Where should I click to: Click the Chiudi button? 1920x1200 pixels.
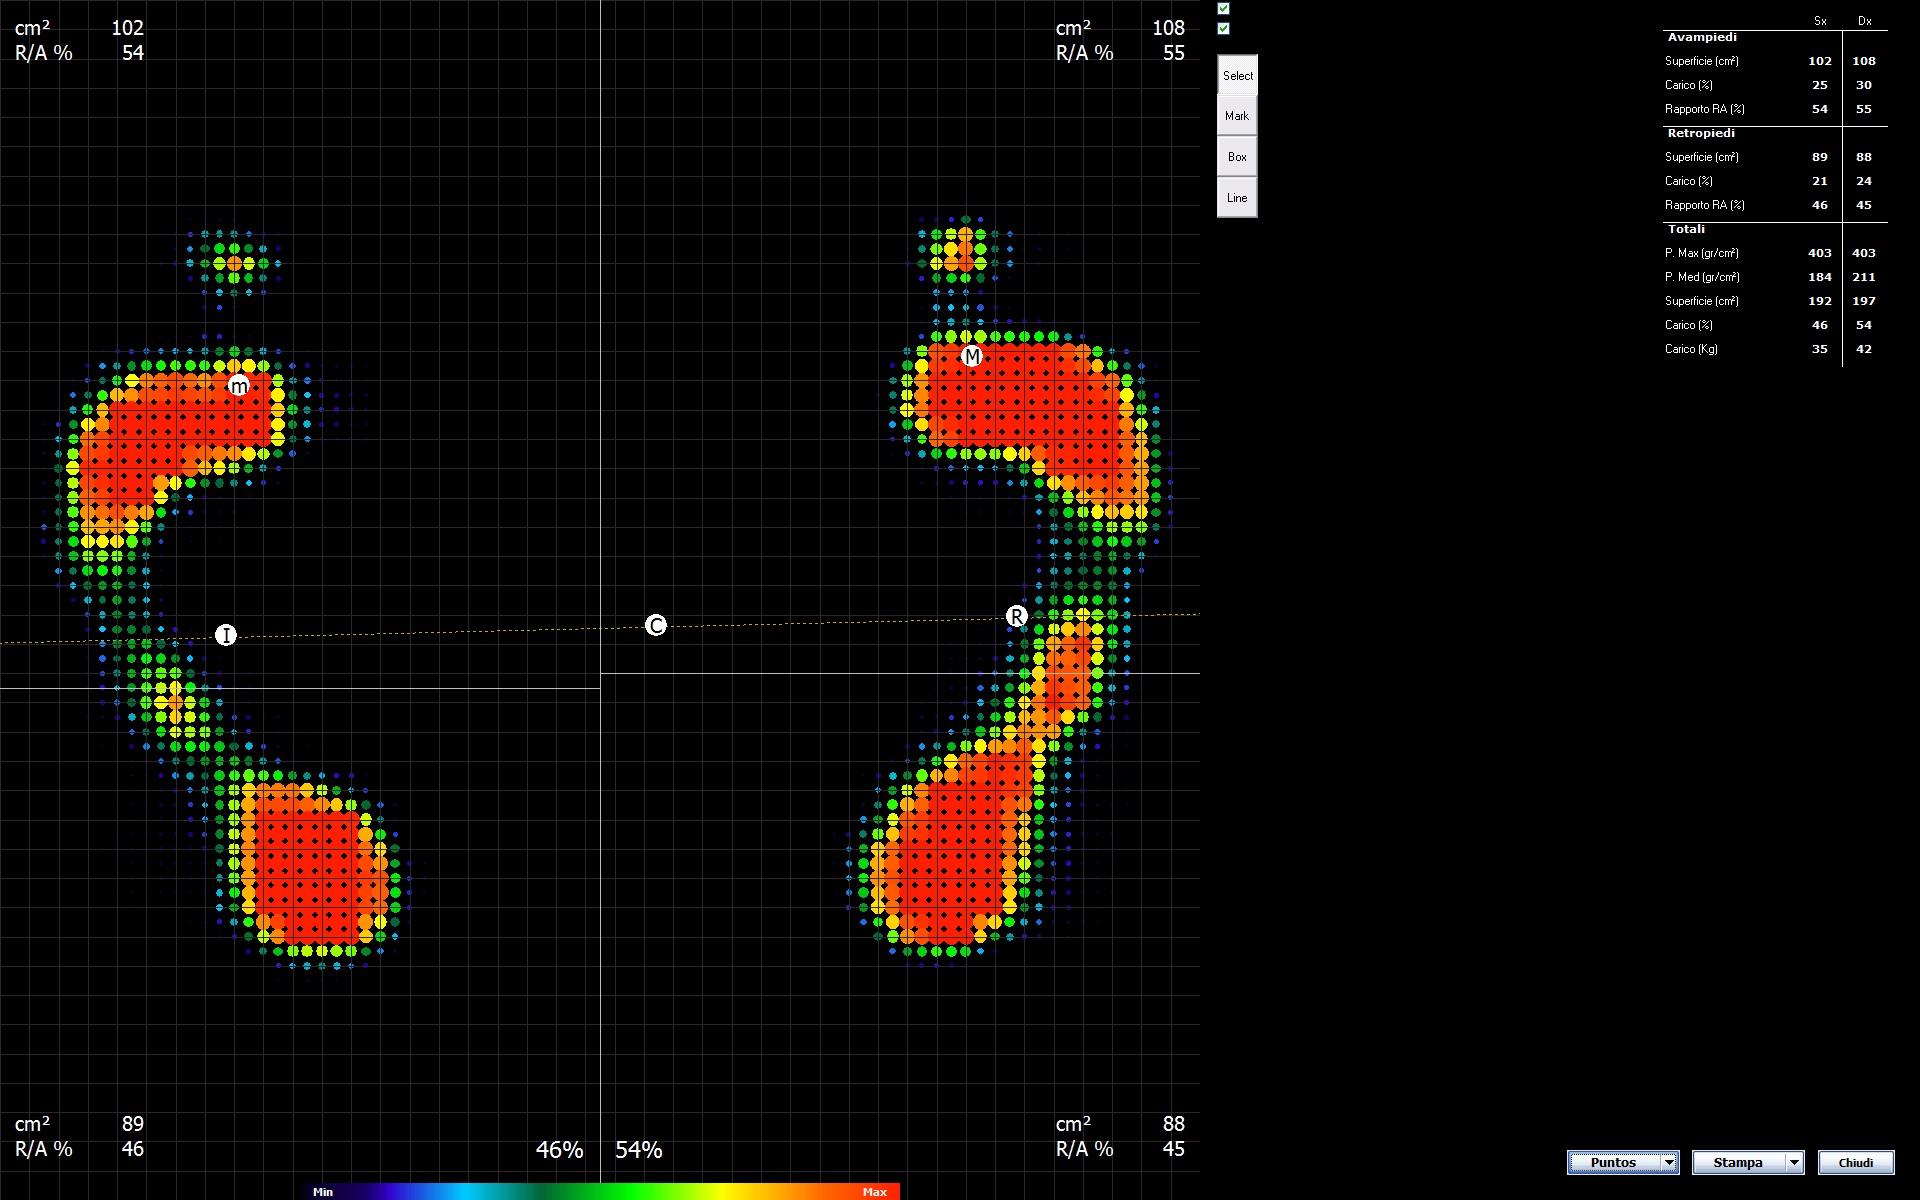pos(1855,1162)
